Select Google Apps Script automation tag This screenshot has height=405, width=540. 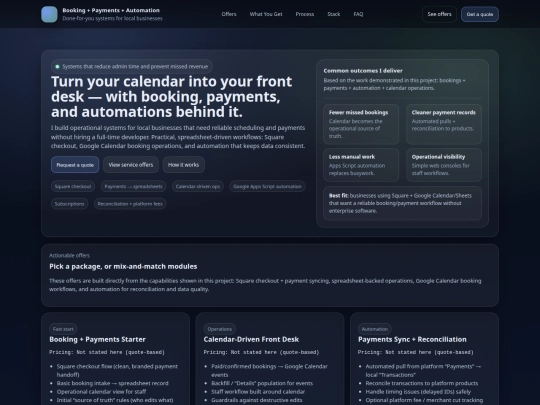pyautogui.click(x=267, y=186)
